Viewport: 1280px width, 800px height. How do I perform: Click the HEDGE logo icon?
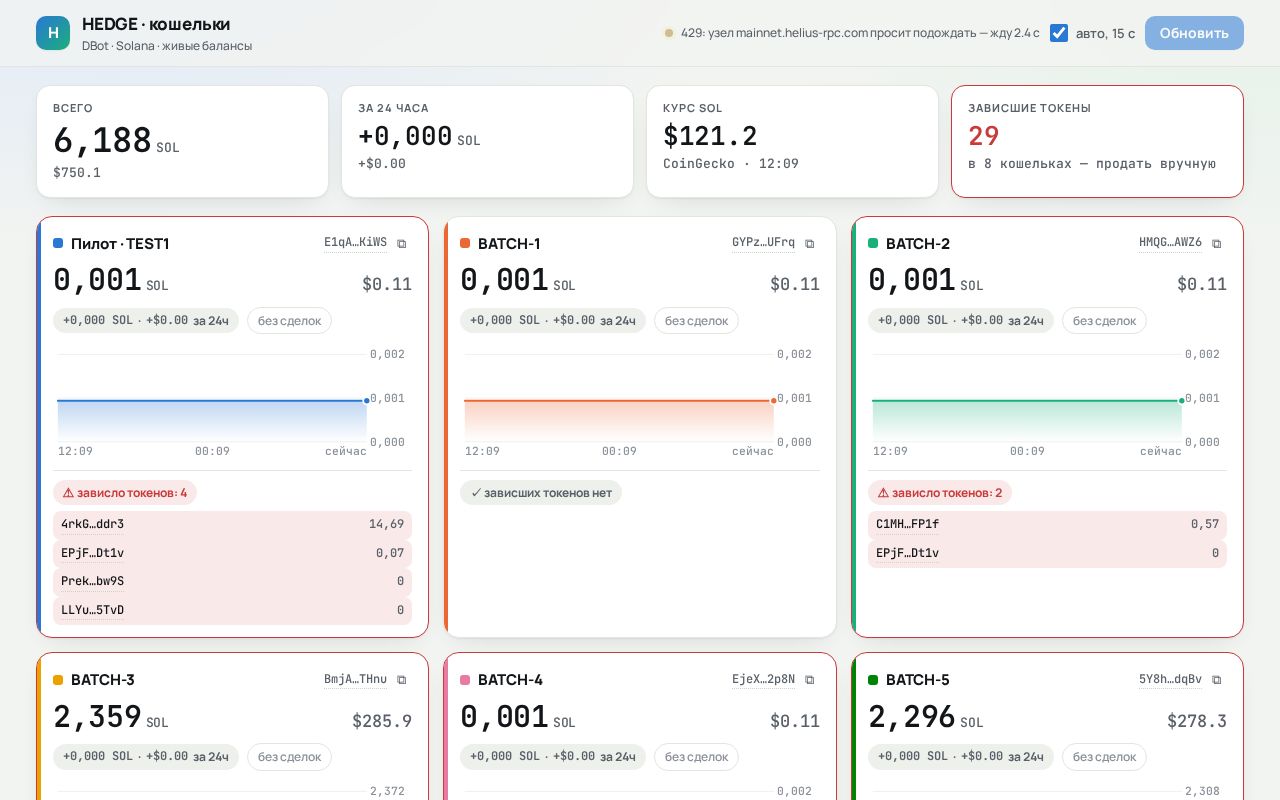(53, 33)
